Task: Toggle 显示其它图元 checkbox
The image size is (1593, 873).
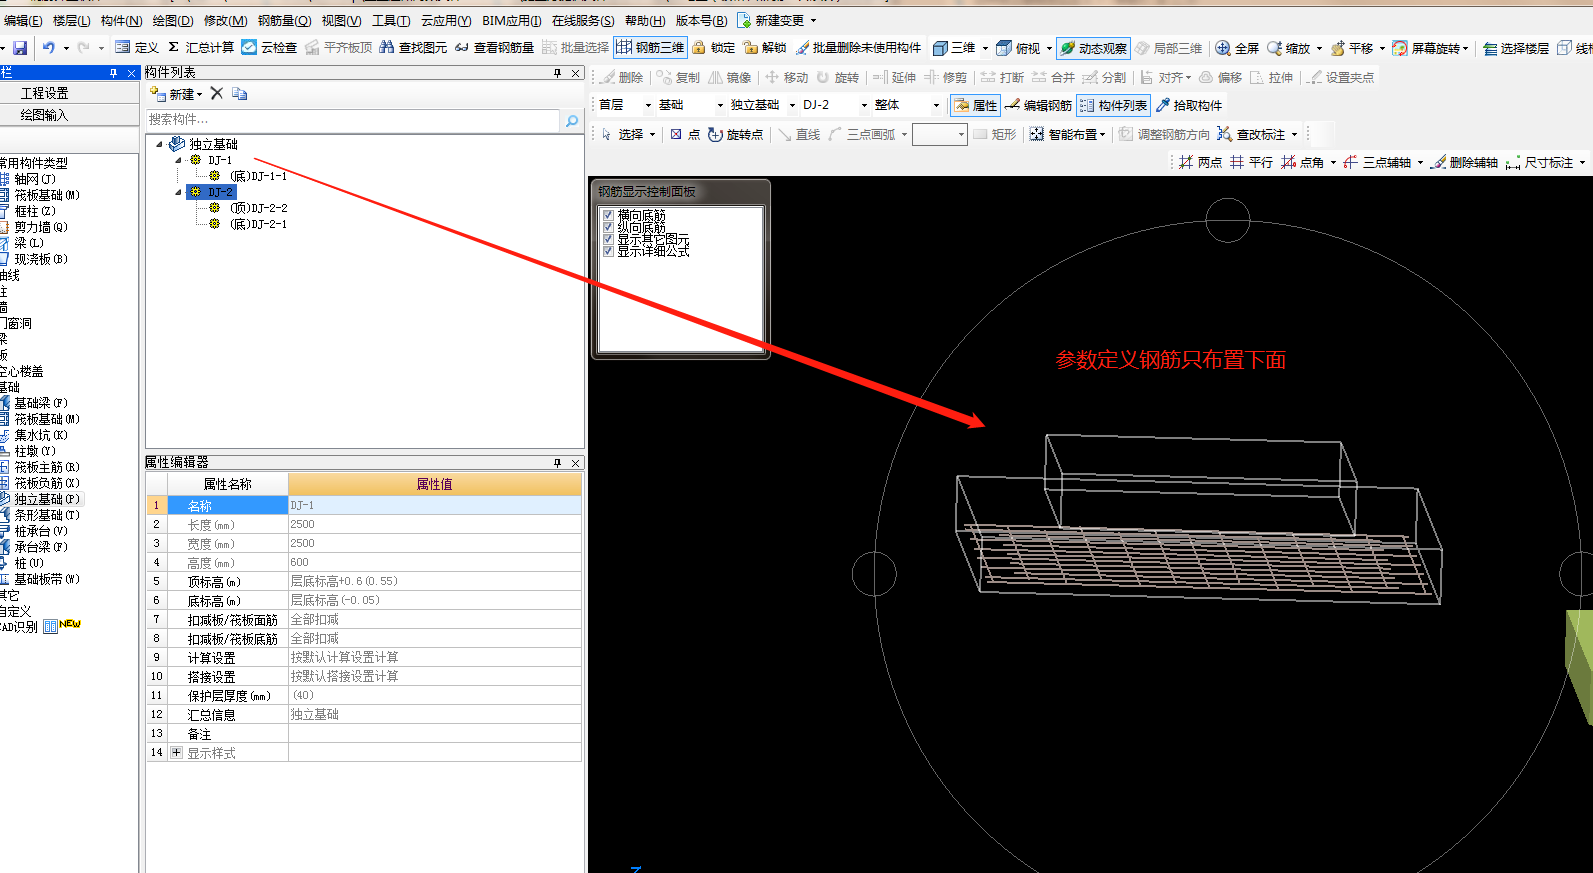Action: pyautogui.click(x=608, y=239)
